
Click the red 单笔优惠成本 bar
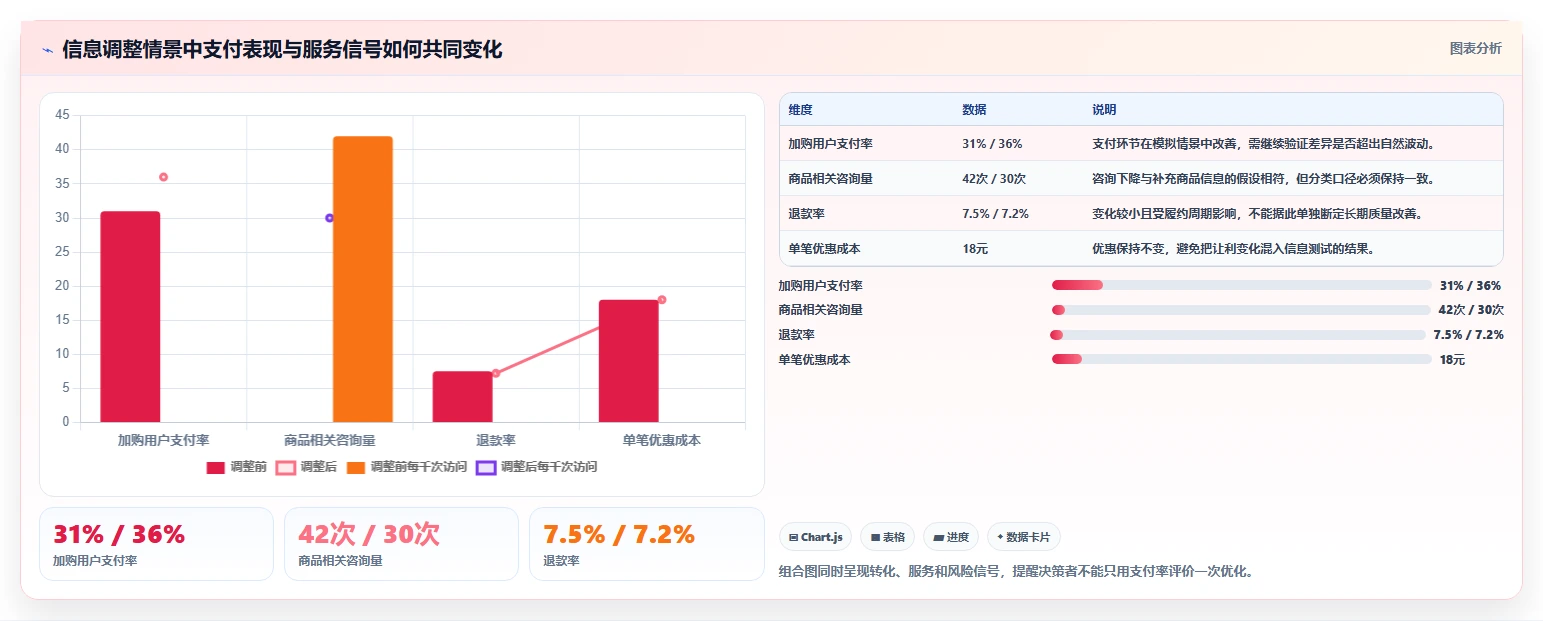[629, 361]
